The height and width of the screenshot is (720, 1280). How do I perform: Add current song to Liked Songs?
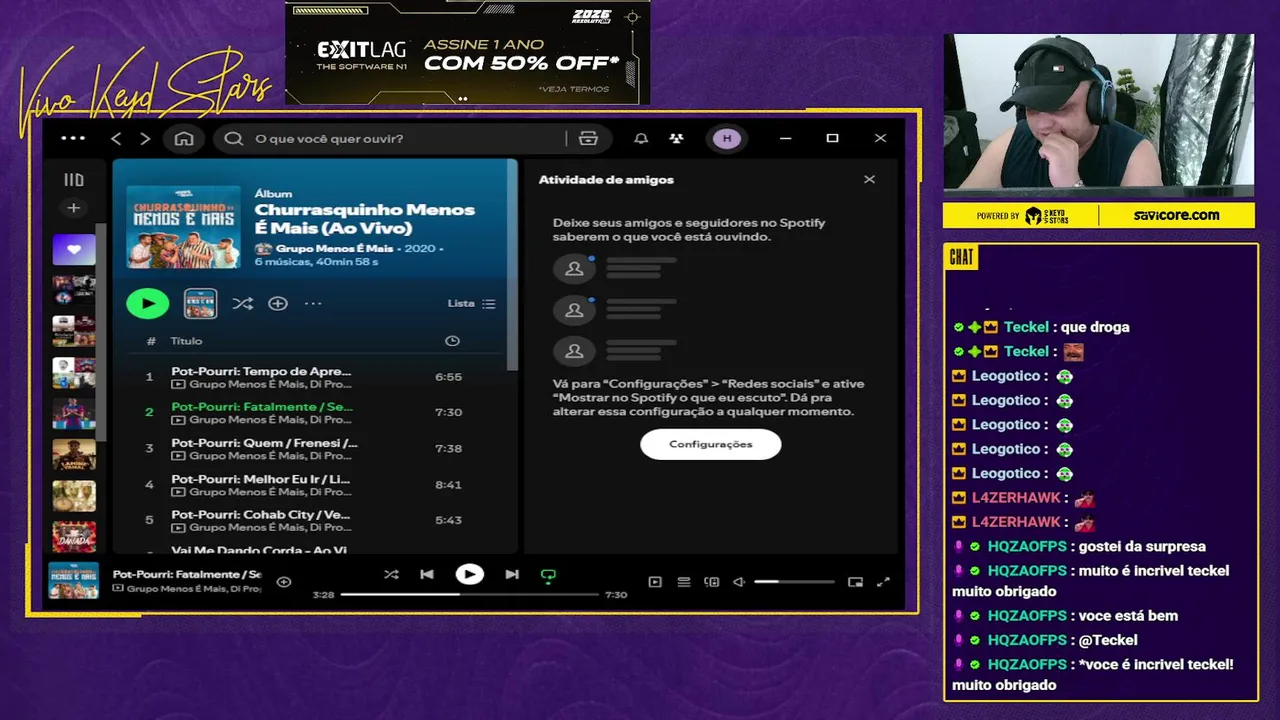tap(284, 582)
